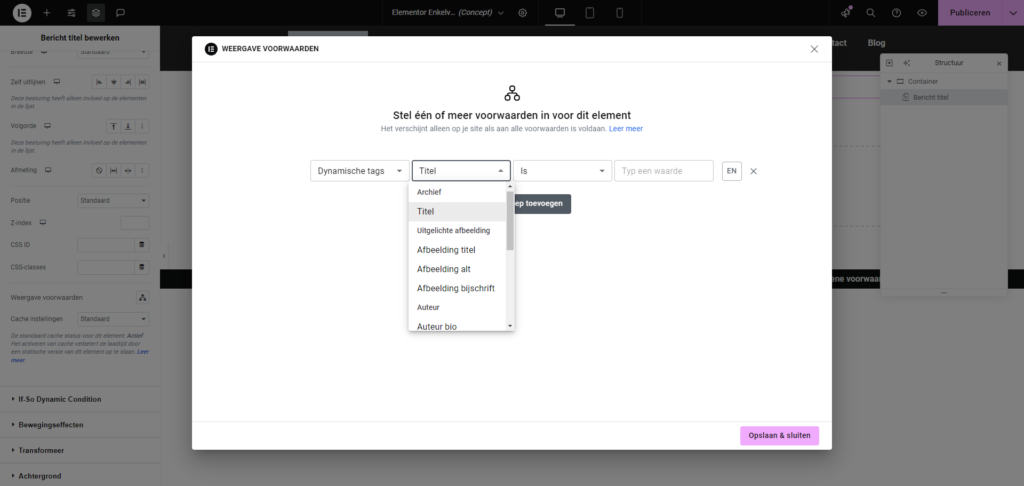Screen dimensions: 1024x486
Task: Switch to tablet preview mode
Action: [x=590, y=12]
